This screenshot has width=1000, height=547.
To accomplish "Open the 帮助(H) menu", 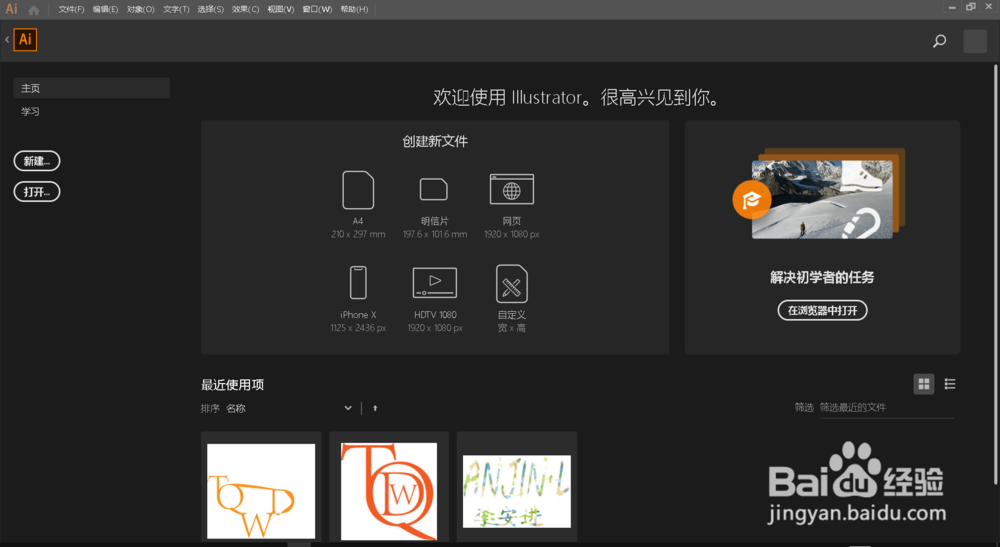I will [354, 10].
